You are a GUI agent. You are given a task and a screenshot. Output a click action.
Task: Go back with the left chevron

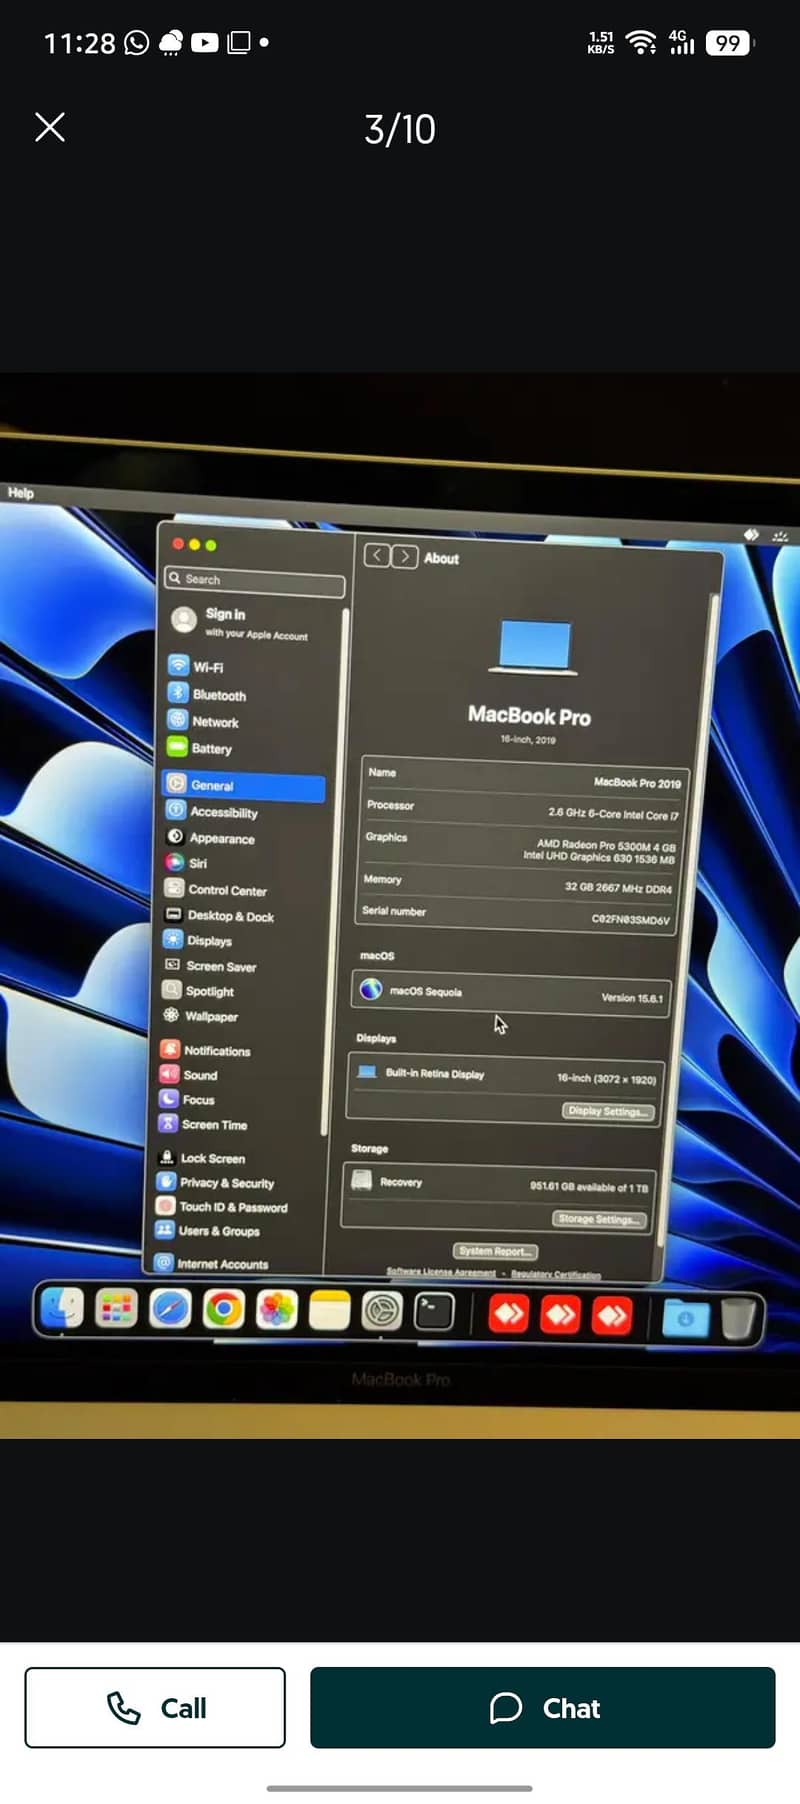376,556
